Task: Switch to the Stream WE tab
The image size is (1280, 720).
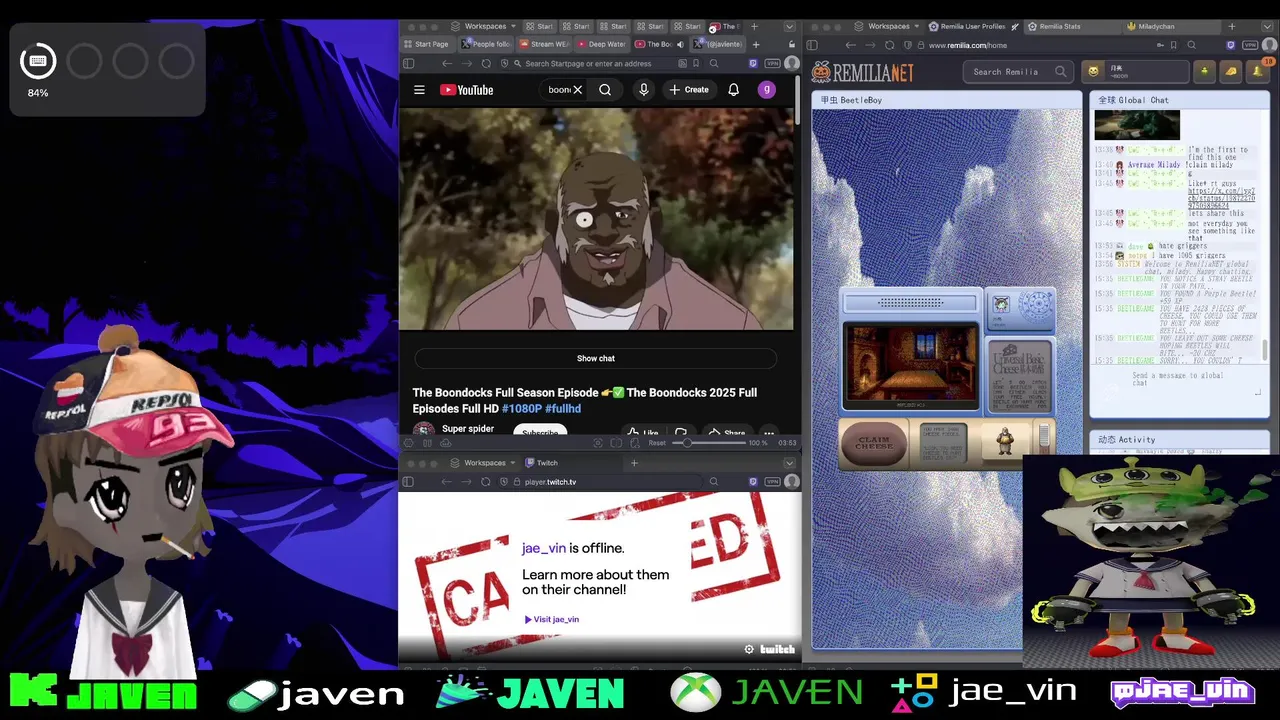Action: 543,44
